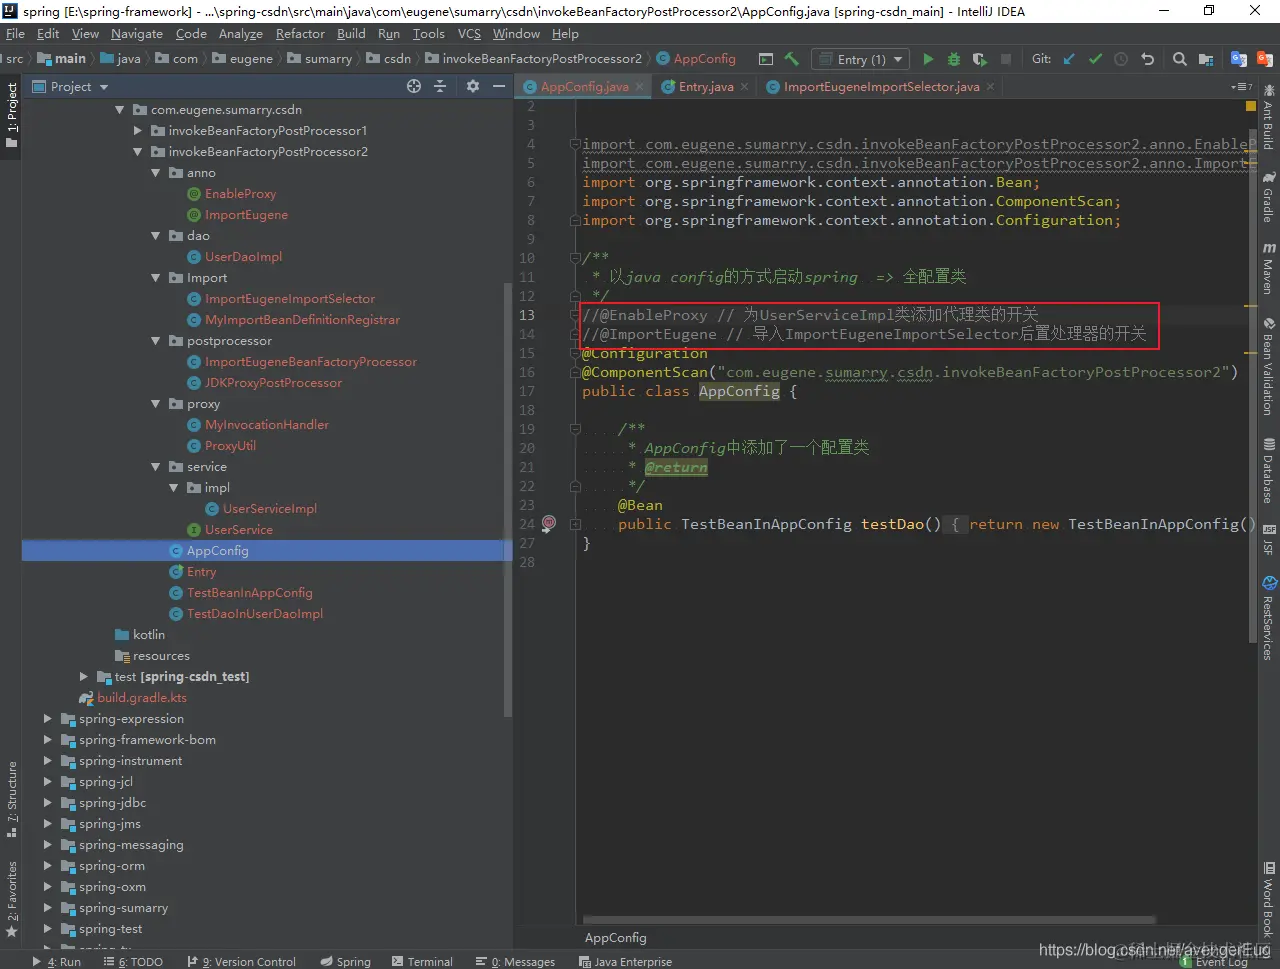Collapse all nodes in Project panel
The image size is (1280, 969).
[x=440, y=87]
